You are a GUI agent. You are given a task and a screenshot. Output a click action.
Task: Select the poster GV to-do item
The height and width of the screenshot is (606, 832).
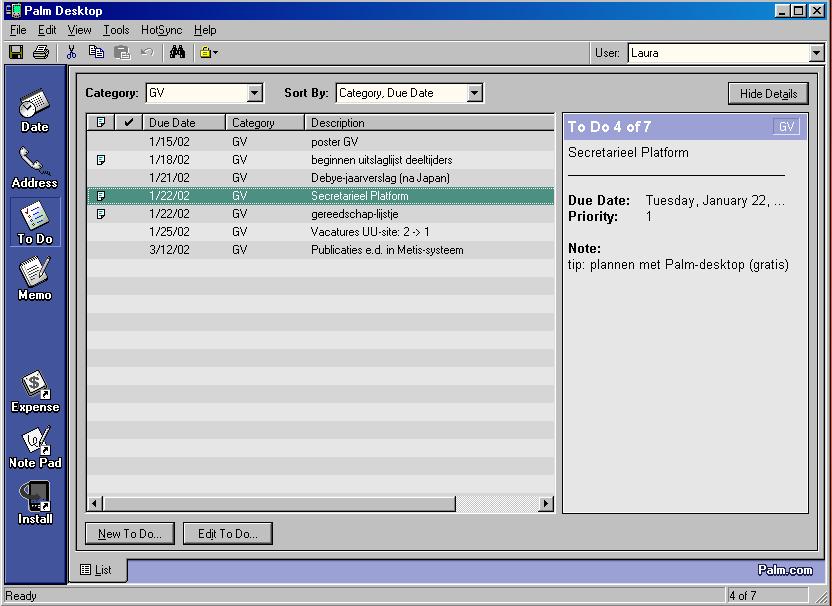(x=320, y=142)
